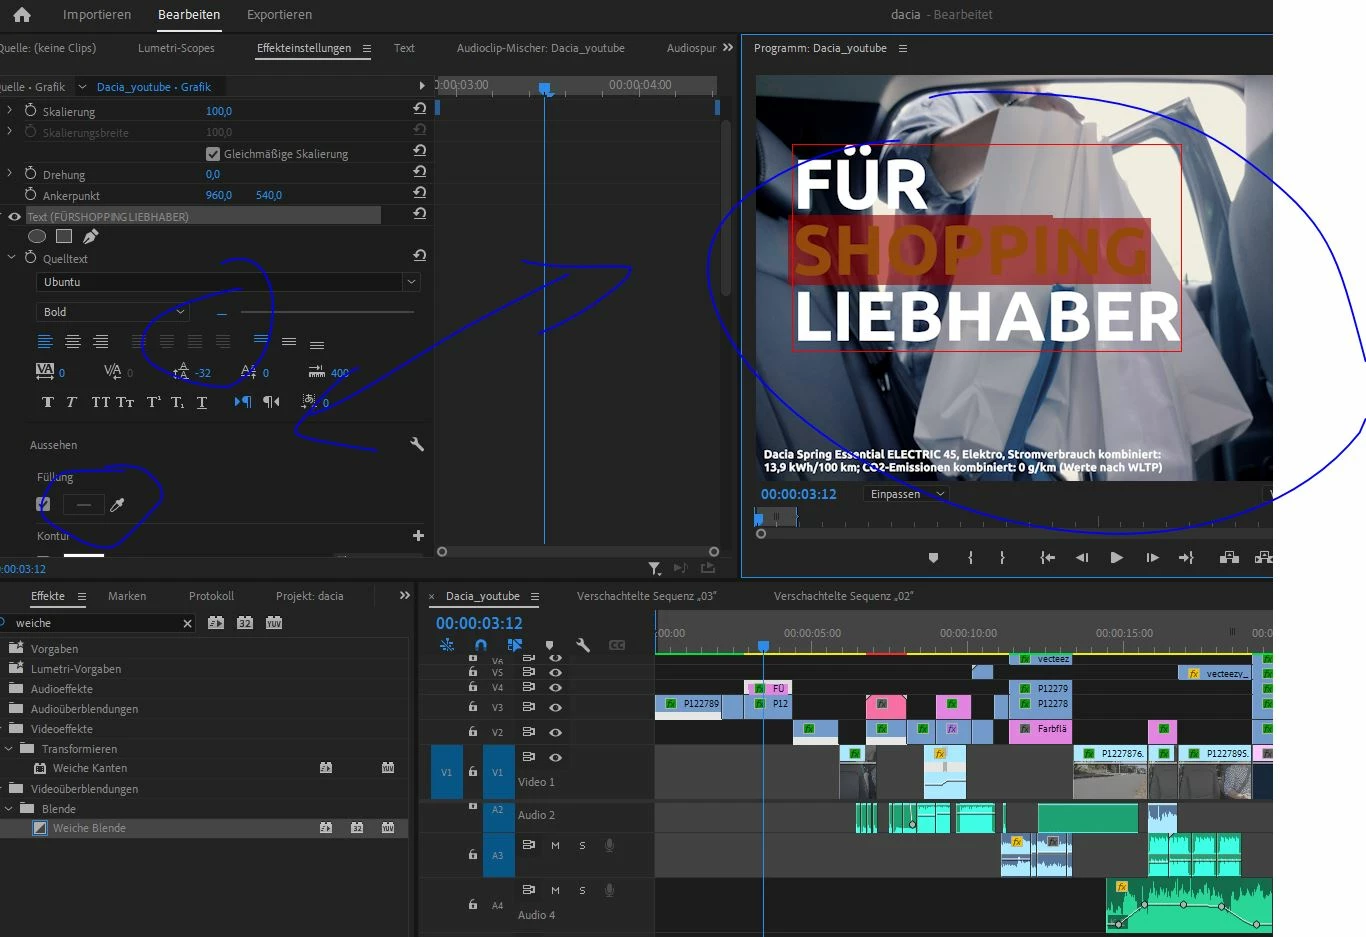1366x937 pixels.
Task: Toggle the Füllung fill checkbox
Action: [x=43, y=505]
